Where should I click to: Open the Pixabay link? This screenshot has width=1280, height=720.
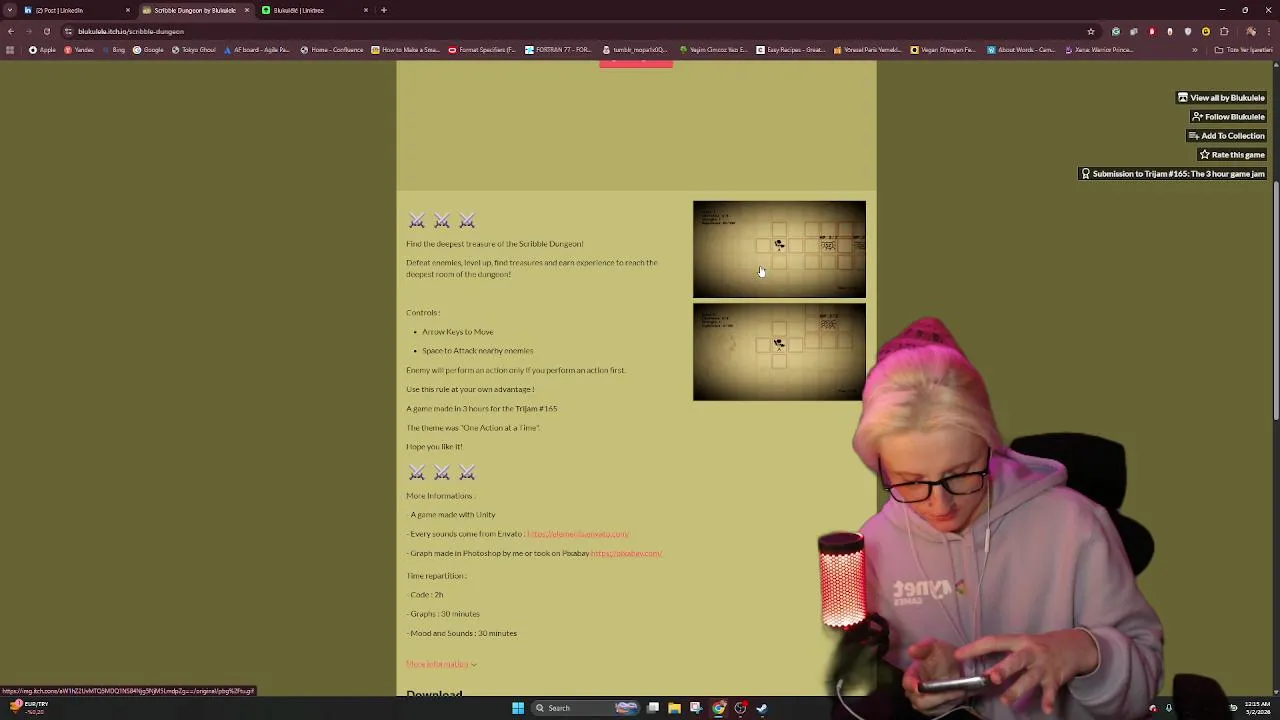tap(626, 553)
